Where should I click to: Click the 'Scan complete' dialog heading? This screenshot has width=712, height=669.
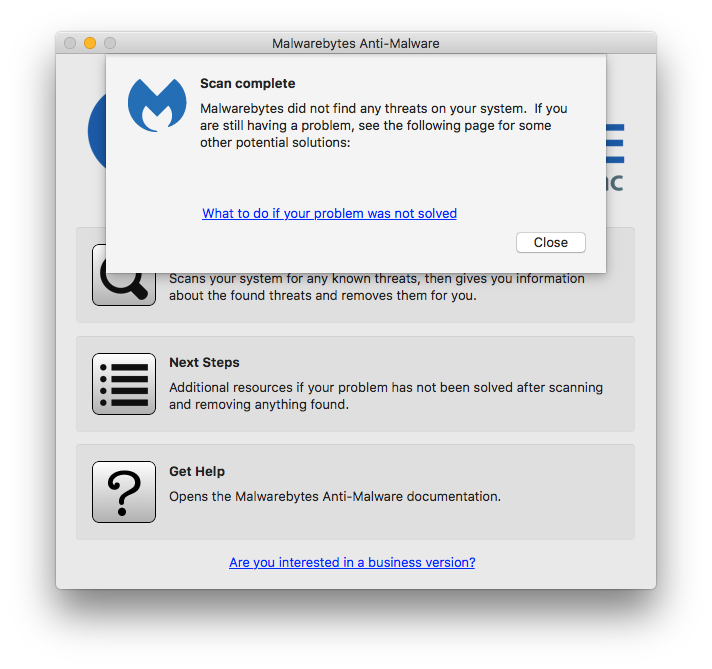pyautogui.click(x=247, y=84)
